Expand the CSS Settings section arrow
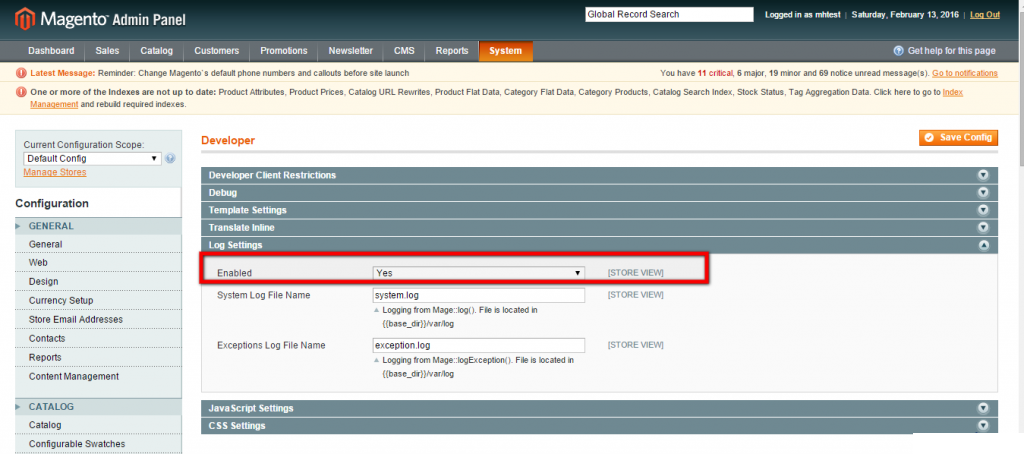The height and width of the screenshot is (454, 1024). coord(984,426)
